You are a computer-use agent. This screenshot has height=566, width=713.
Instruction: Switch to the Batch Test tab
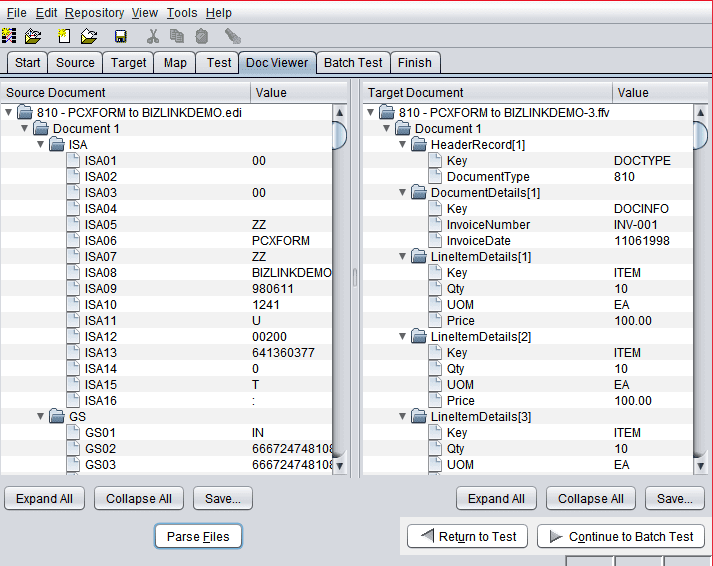353,62
